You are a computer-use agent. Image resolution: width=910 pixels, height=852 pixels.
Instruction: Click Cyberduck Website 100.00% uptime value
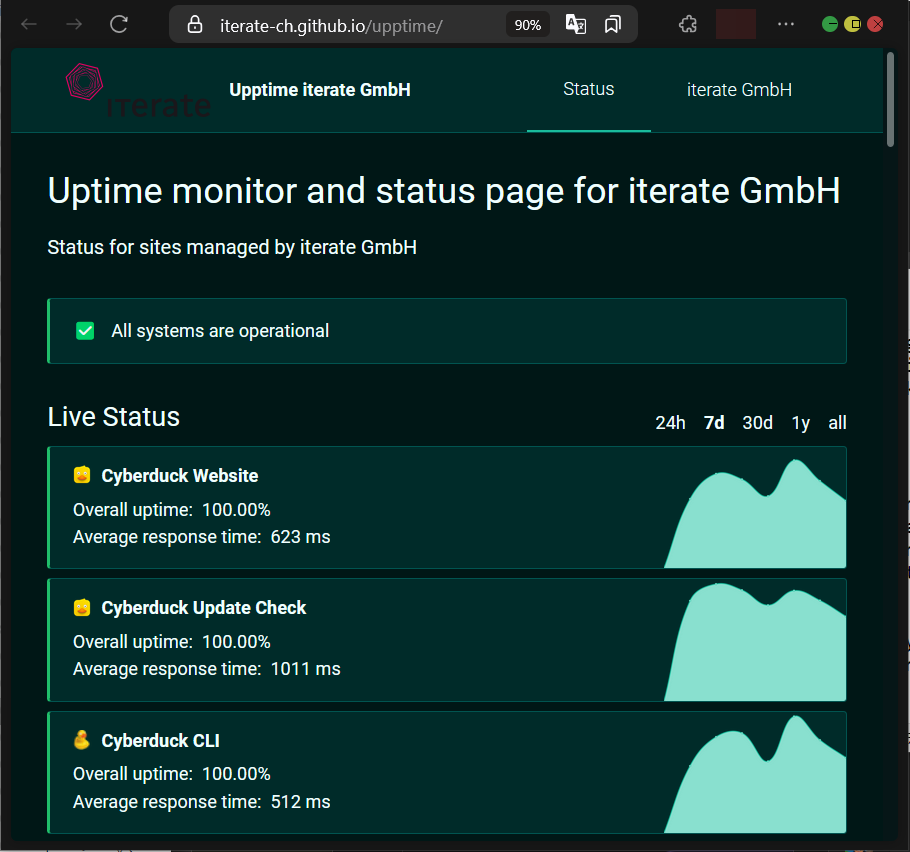click(x=236, y=510)
